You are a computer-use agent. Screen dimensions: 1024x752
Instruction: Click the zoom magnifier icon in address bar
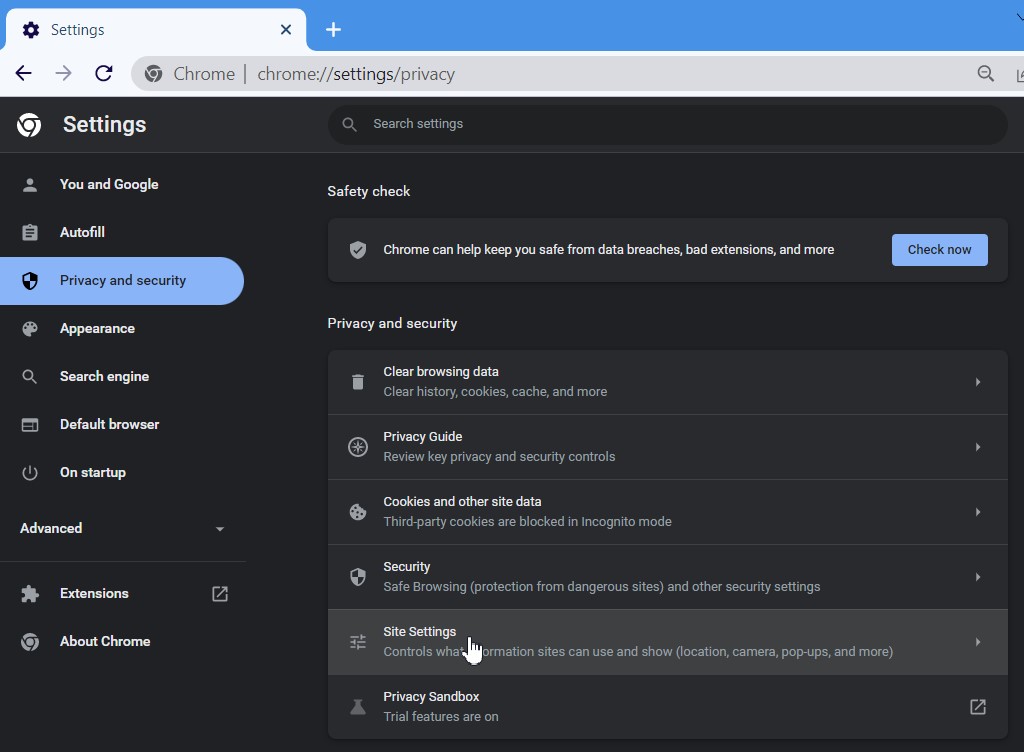[x=986, y=73]
